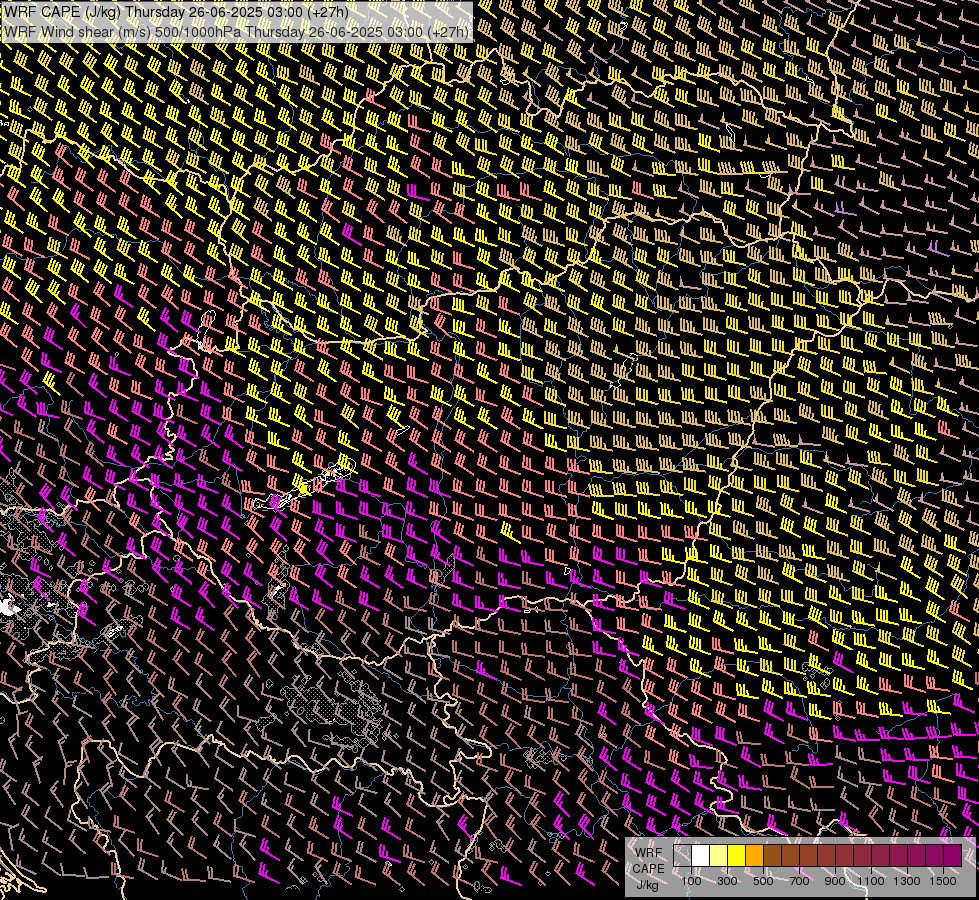Click the 1100 legend value
The height and width of the screenshot is (900, 979).
[870, 881]
